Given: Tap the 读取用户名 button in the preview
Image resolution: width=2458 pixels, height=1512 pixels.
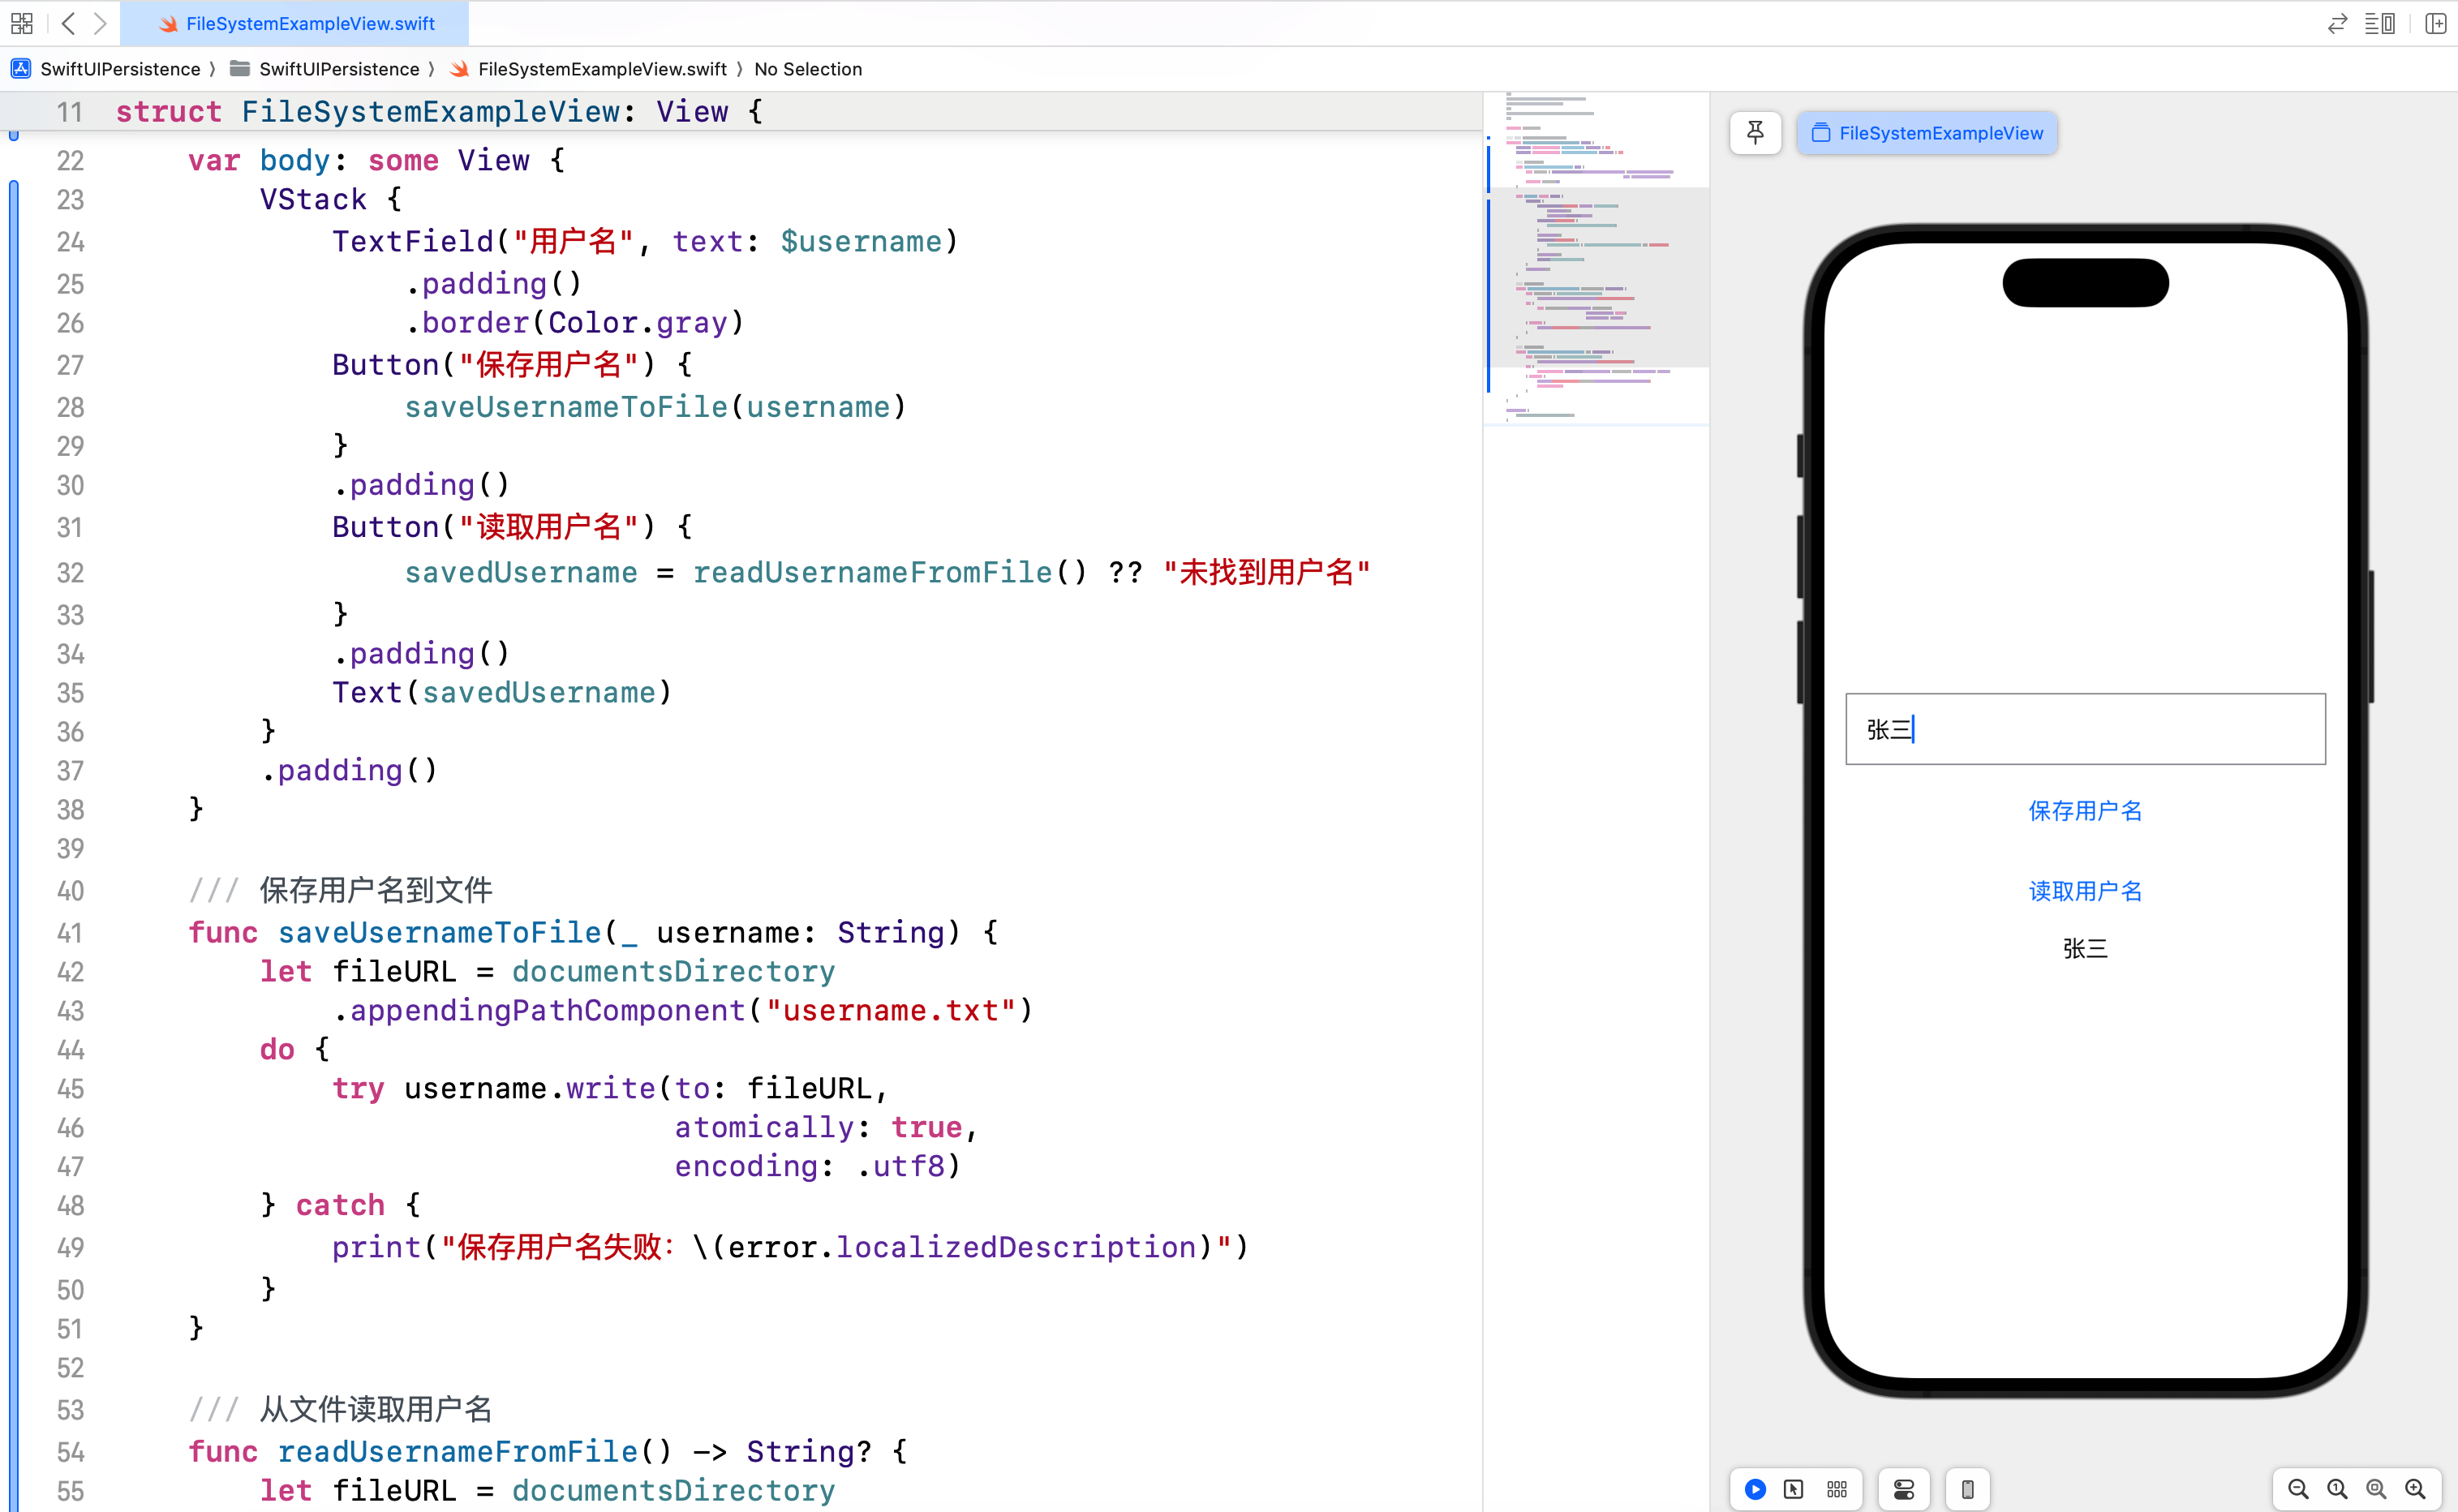Looking at the screenshot, I should click(x=2085, y=891).
